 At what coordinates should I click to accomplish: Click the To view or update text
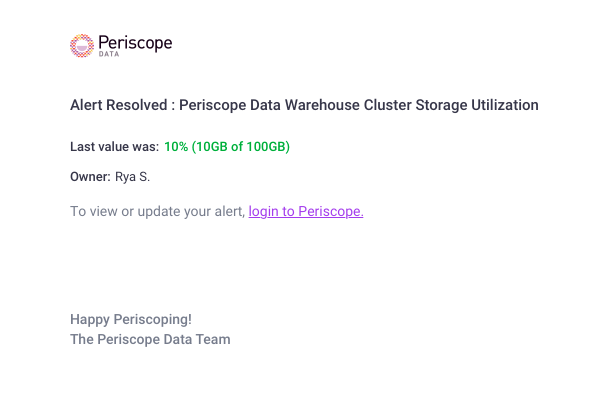125,211
